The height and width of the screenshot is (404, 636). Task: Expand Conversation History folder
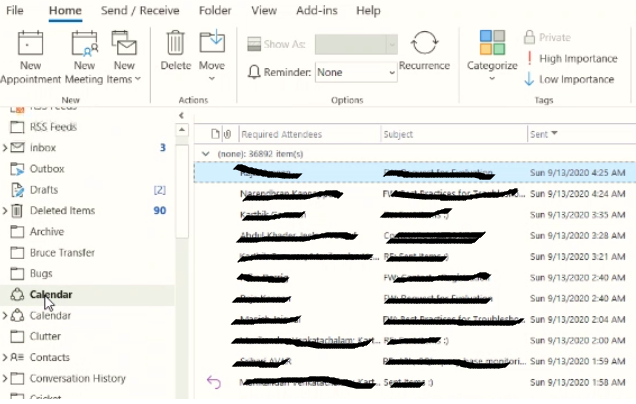coord(4,378)
